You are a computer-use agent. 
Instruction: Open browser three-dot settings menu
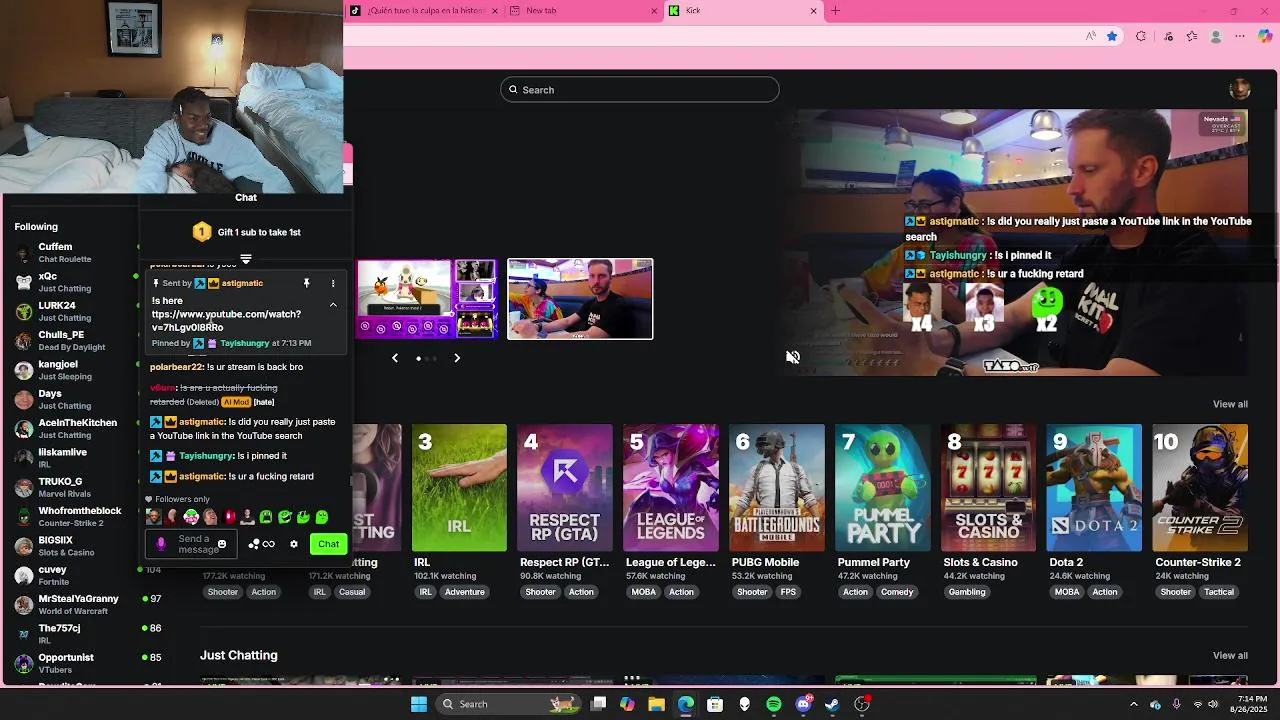click(1240, 37)
